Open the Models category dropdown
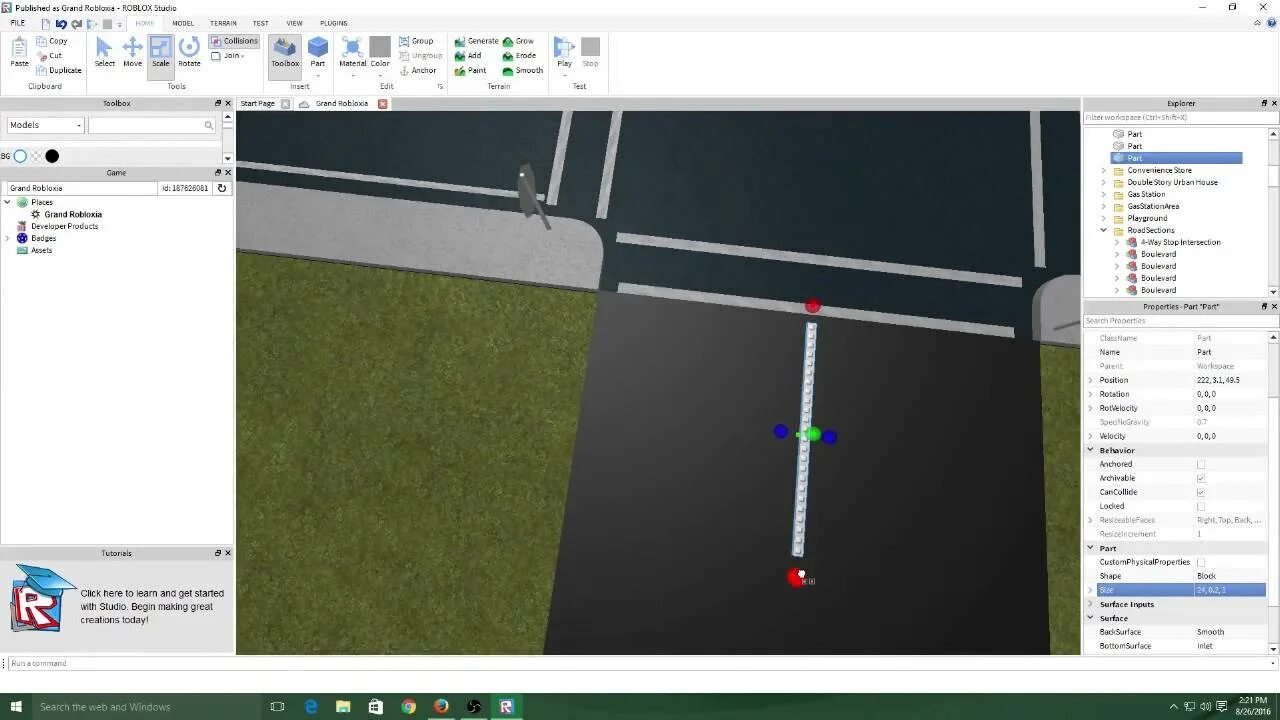Viewport: 1280px width, 720px height. pyautogui.click(x=45, y=125)
